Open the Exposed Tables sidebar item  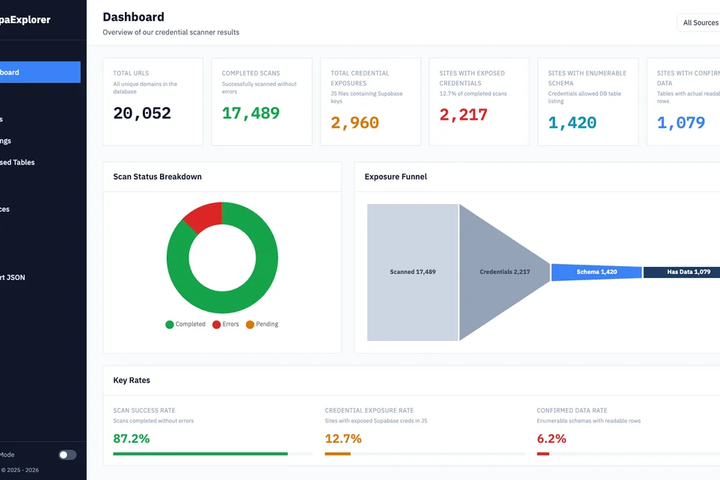tap(17, 162)
